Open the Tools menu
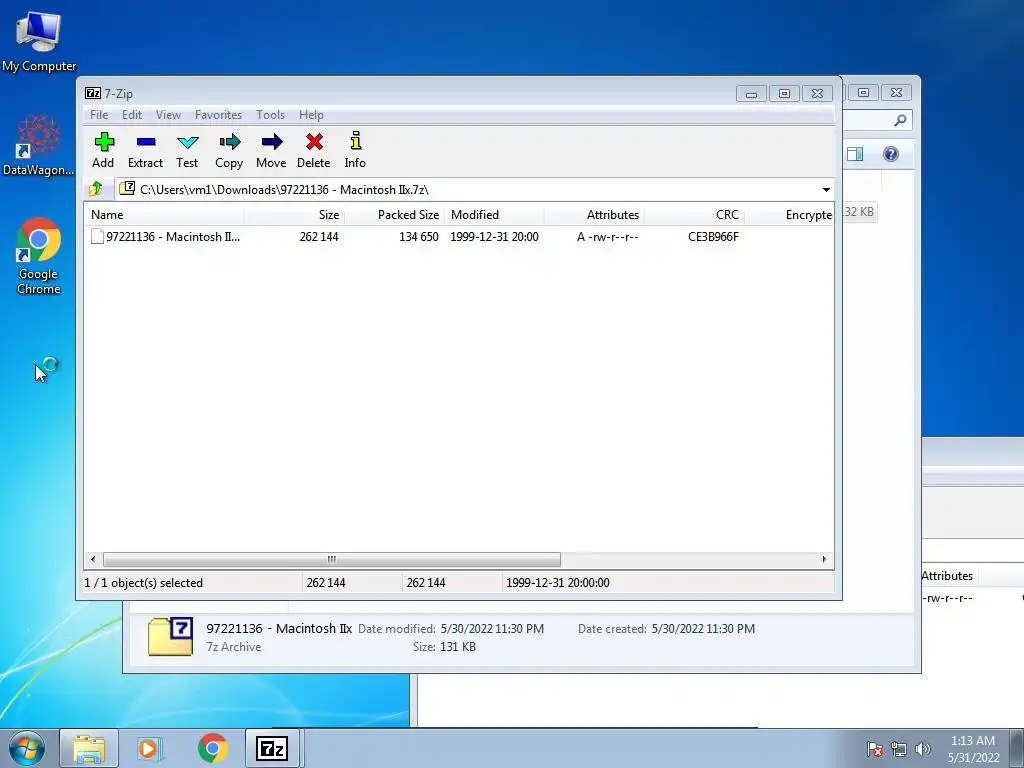The height and width of the screenshot is (768, 1024). point(270,115)
